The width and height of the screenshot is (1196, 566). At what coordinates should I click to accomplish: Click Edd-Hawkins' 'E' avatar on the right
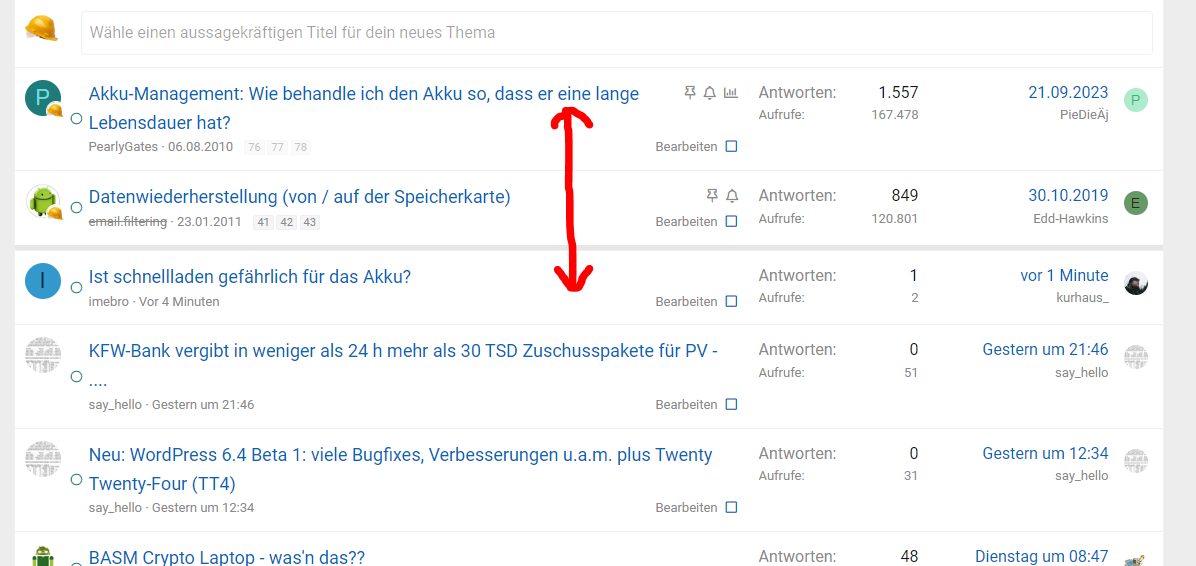point(1136,203)
